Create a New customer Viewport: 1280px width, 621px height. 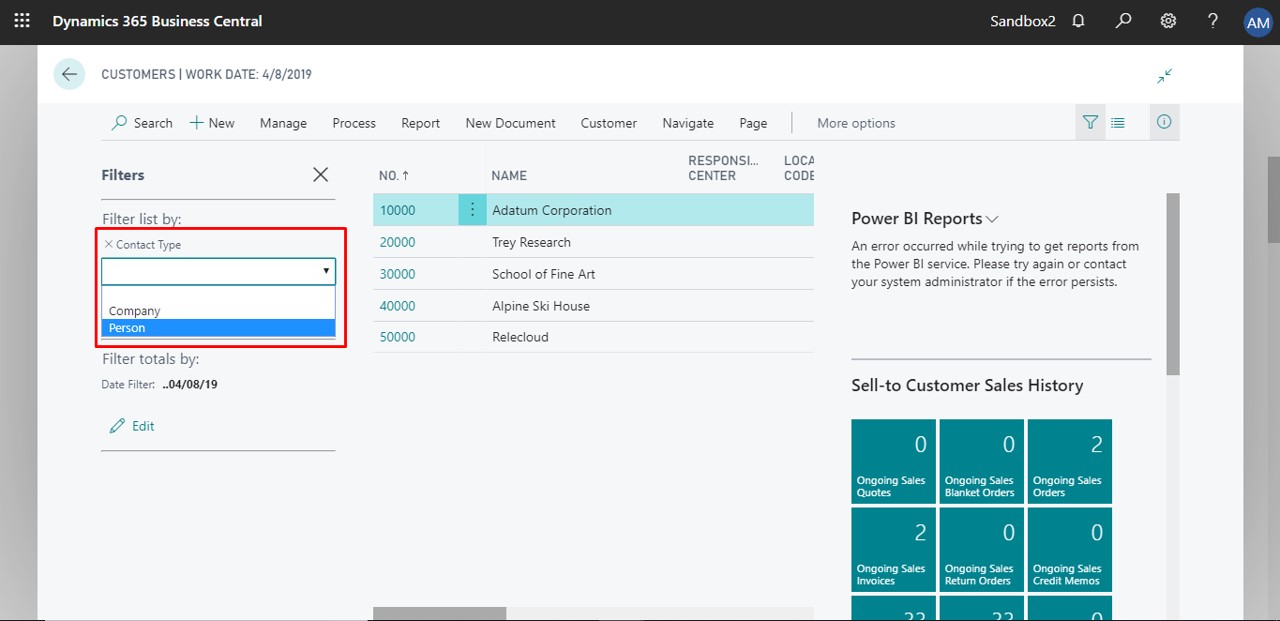tap(212, 123)
